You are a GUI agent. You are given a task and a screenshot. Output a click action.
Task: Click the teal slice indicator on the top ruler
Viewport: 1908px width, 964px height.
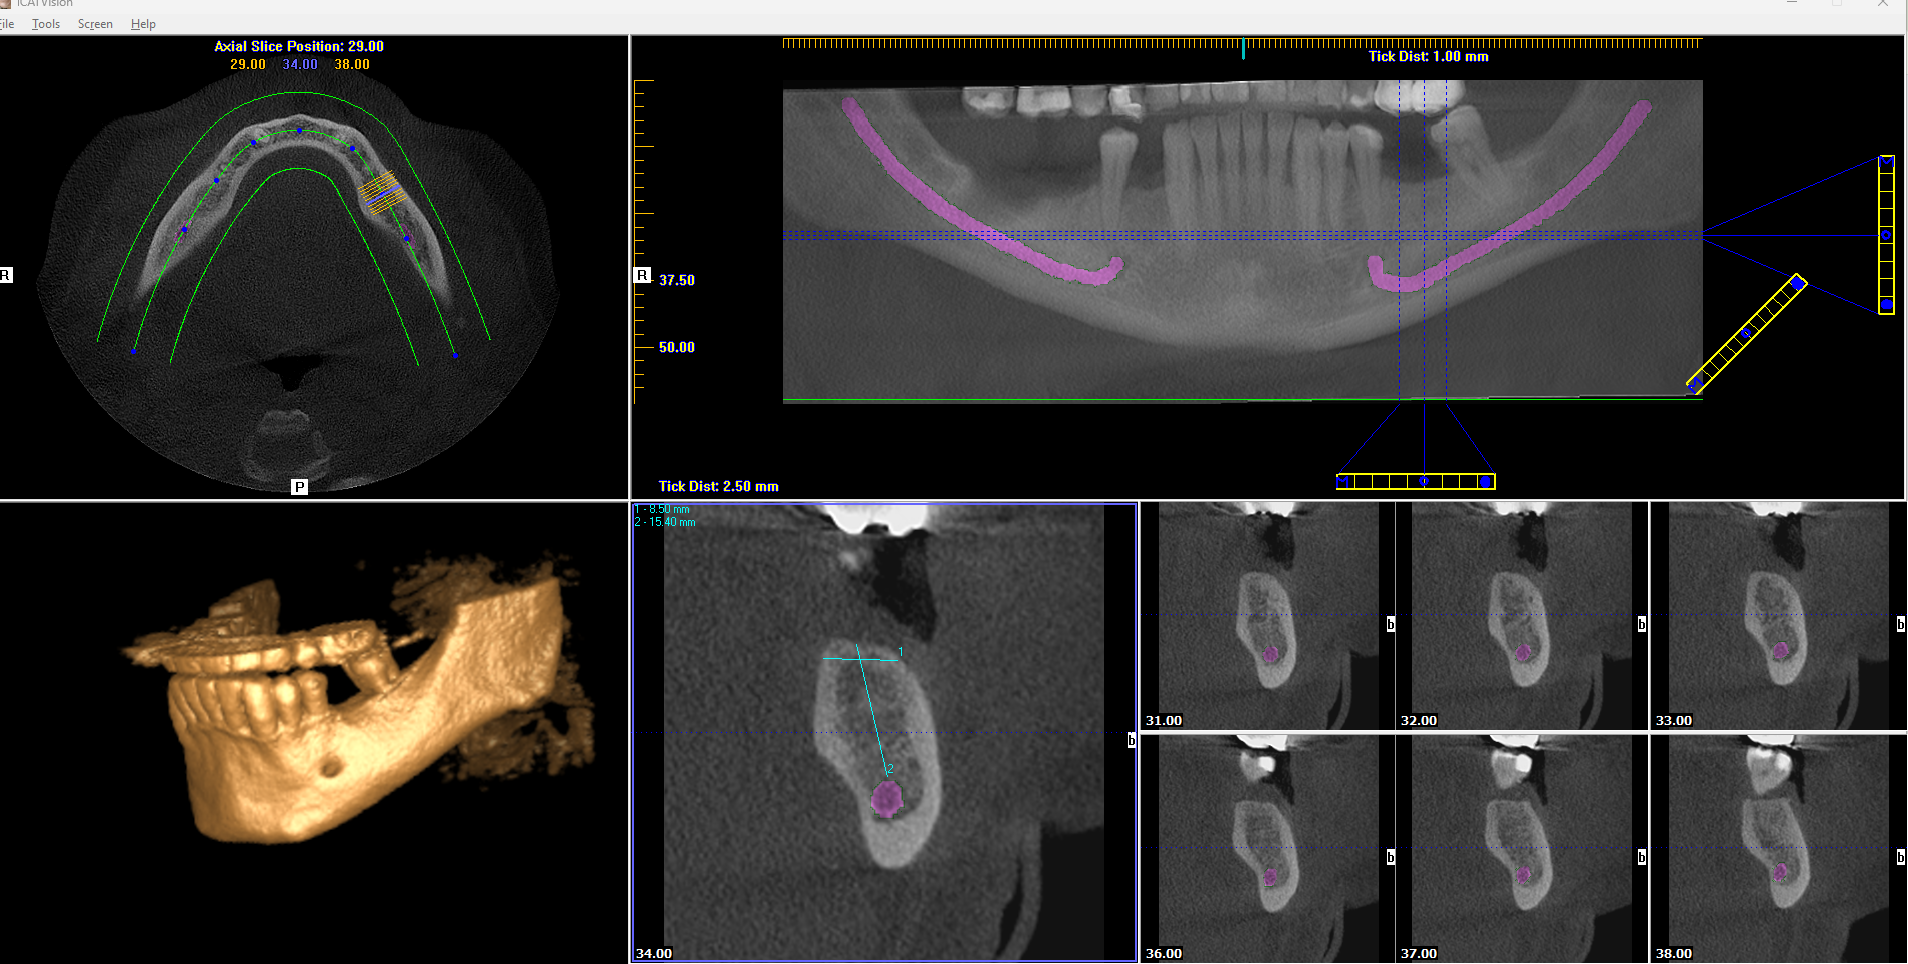click(1243, 46)
